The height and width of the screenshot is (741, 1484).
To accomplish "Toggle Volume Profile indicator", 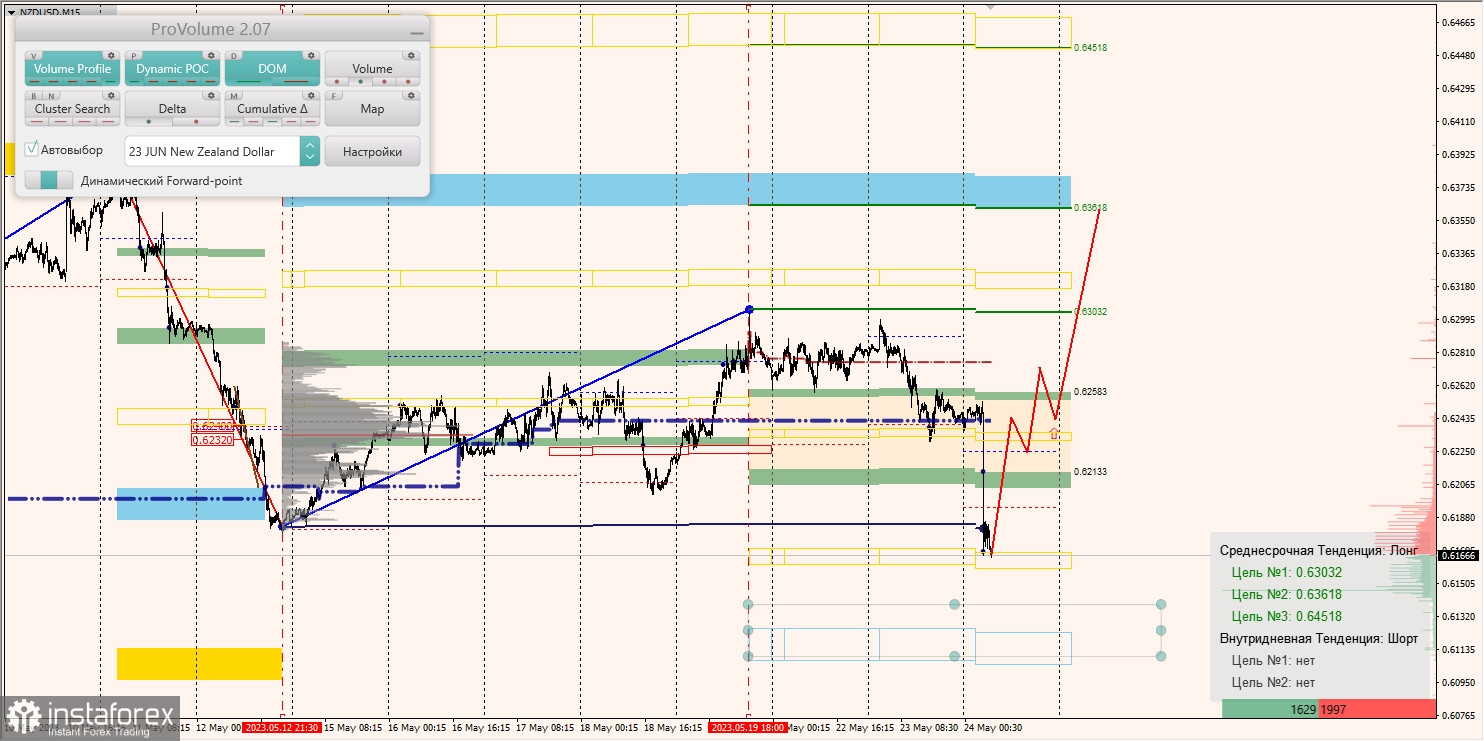I will pyautogui.click(x=72, y=68).
